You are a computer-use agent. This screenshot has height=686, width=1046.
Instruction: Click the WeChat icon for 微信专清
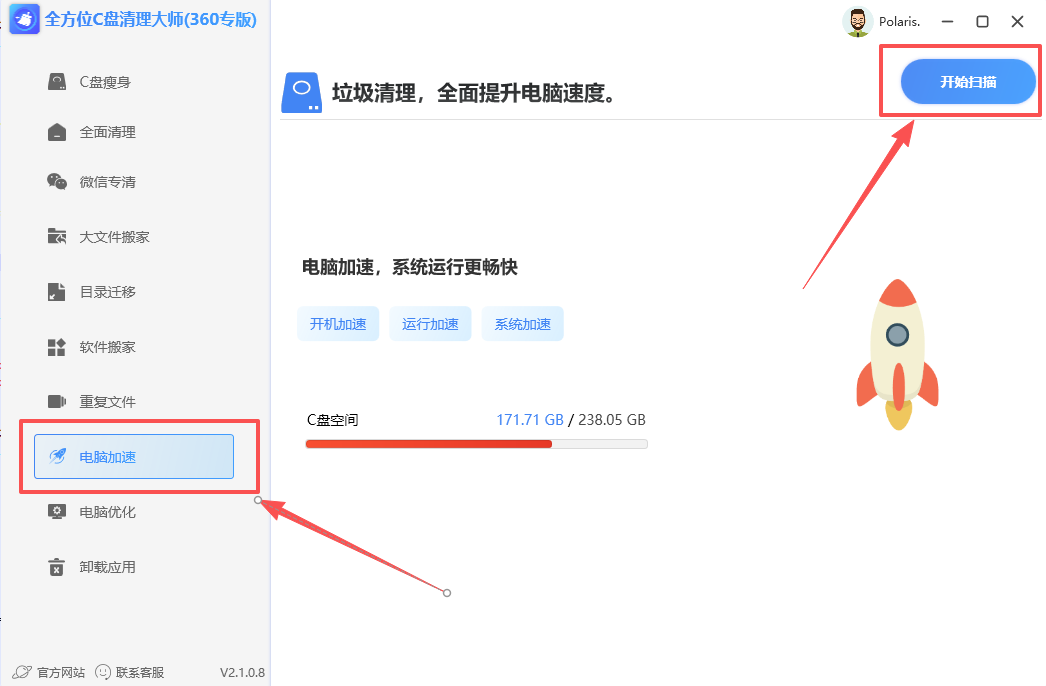pyautogui.click(x=57, y=181)
